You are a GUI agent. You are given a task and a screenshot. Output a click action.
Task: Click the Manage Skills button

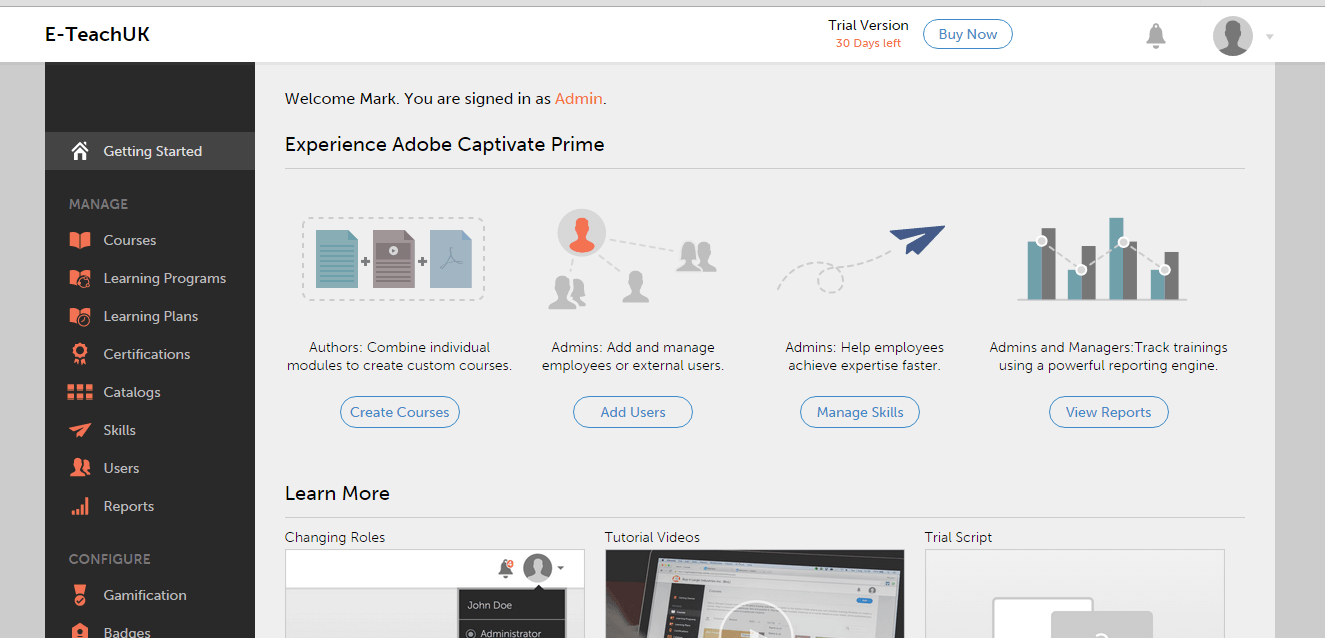coord(860,412)
